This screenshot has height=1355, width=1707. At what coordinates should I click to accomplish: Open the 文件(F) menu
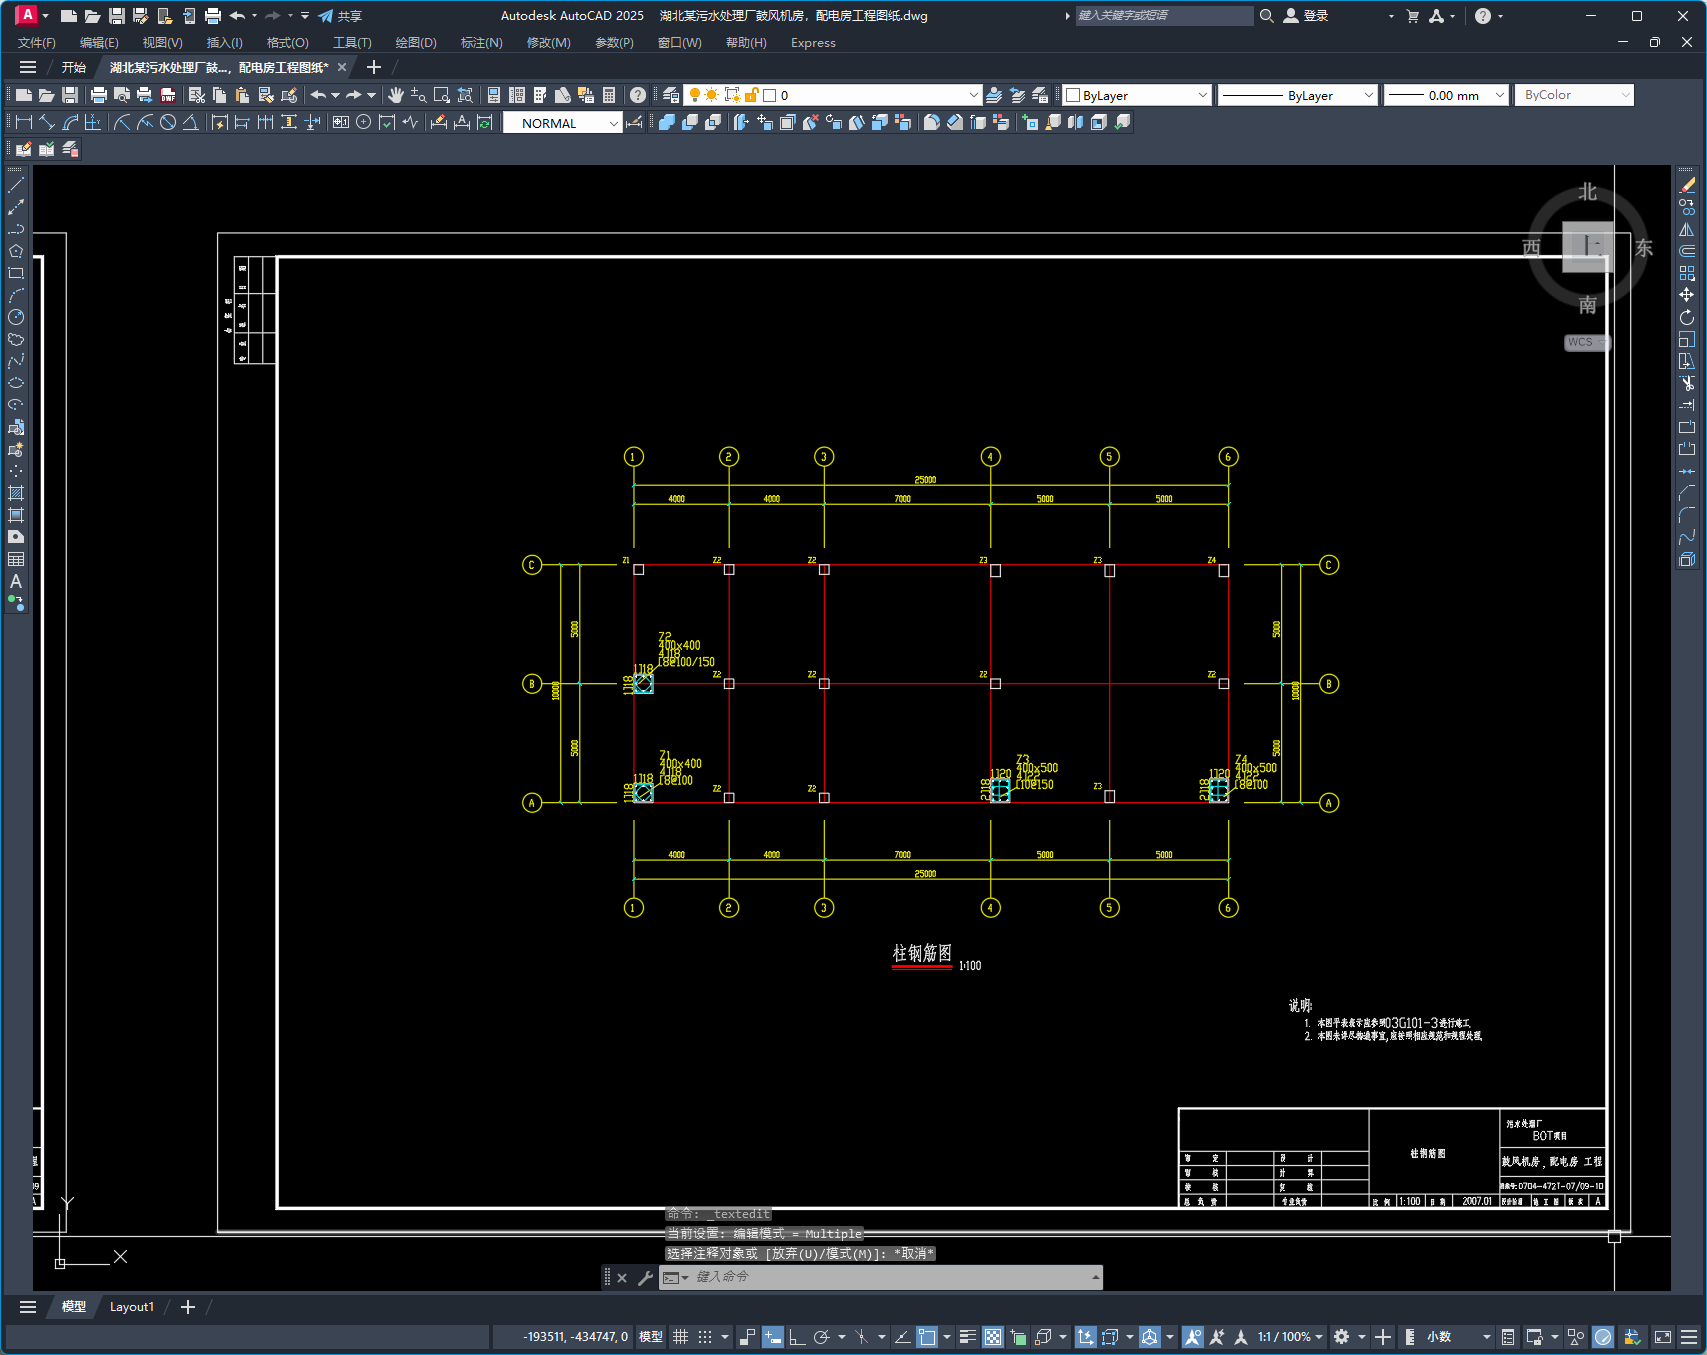click(37, 43)
